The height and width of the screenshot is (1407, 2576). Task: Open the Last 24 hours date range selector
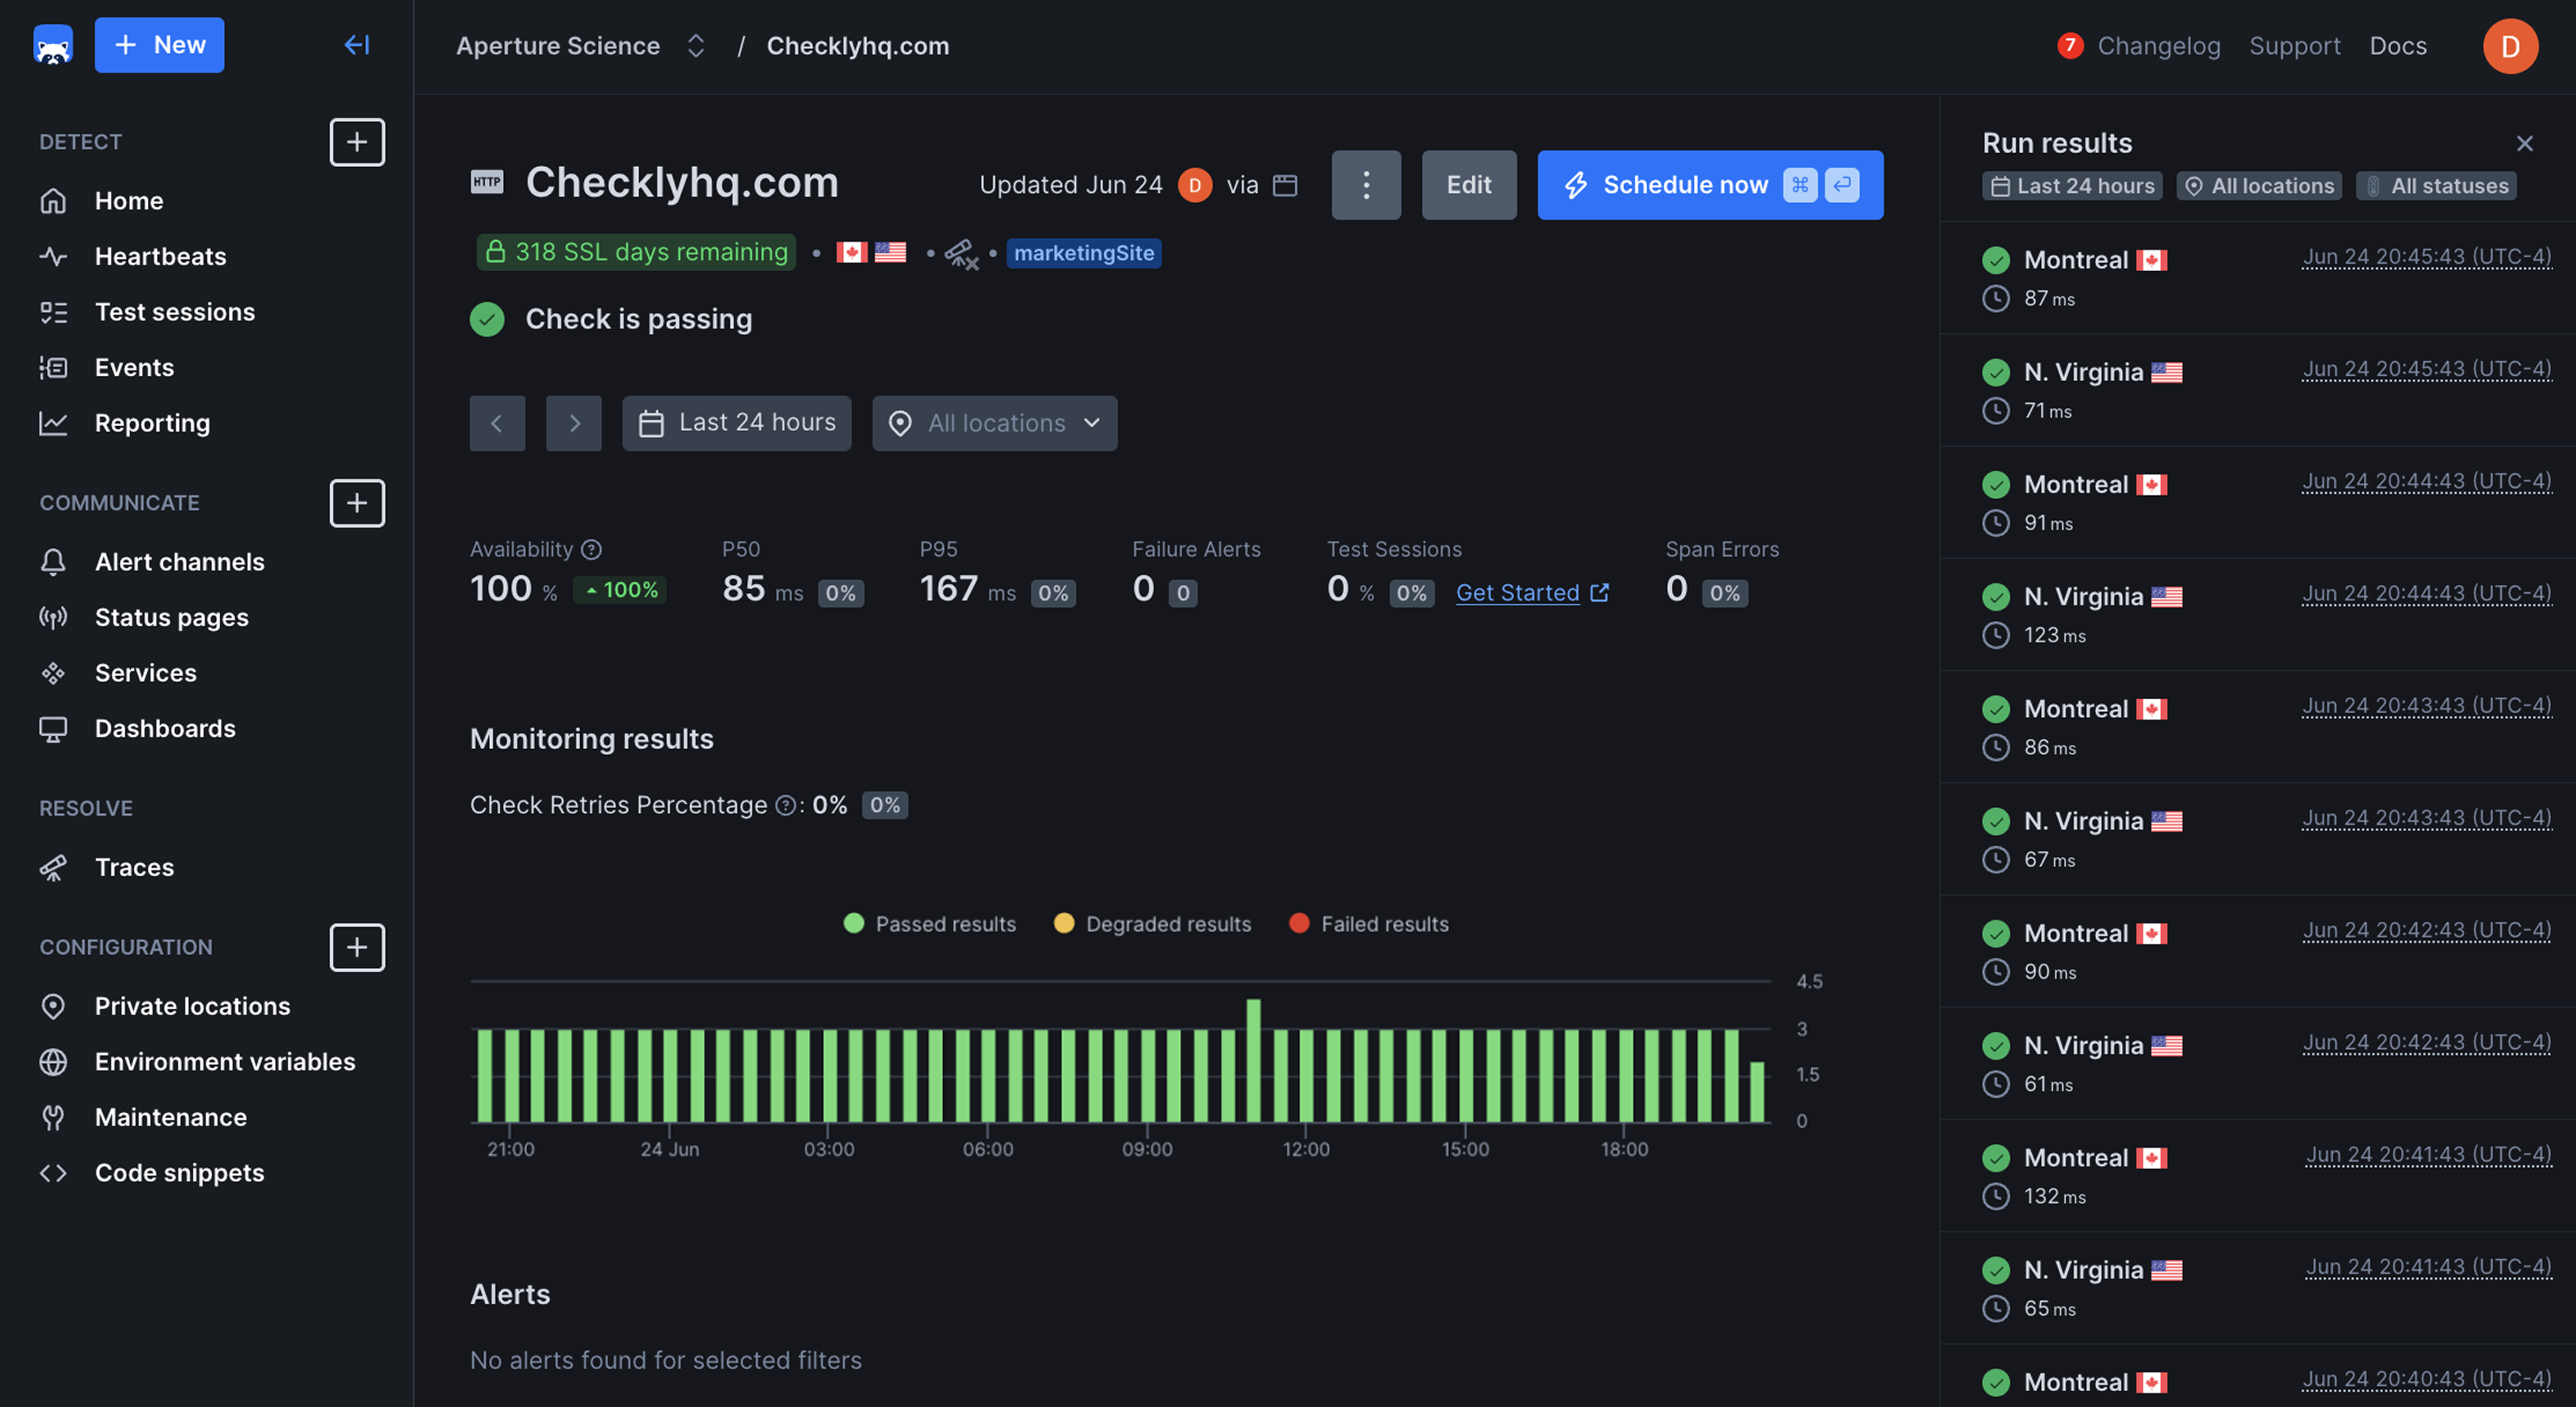point(737,423)
